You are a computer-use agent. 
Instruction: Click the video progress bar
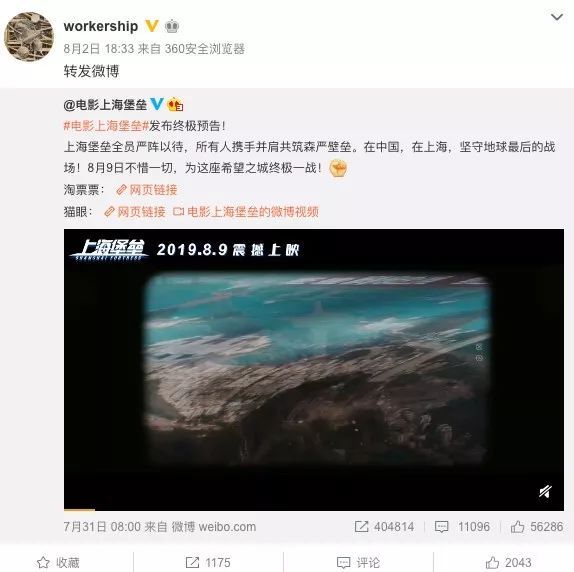point(314,509)
